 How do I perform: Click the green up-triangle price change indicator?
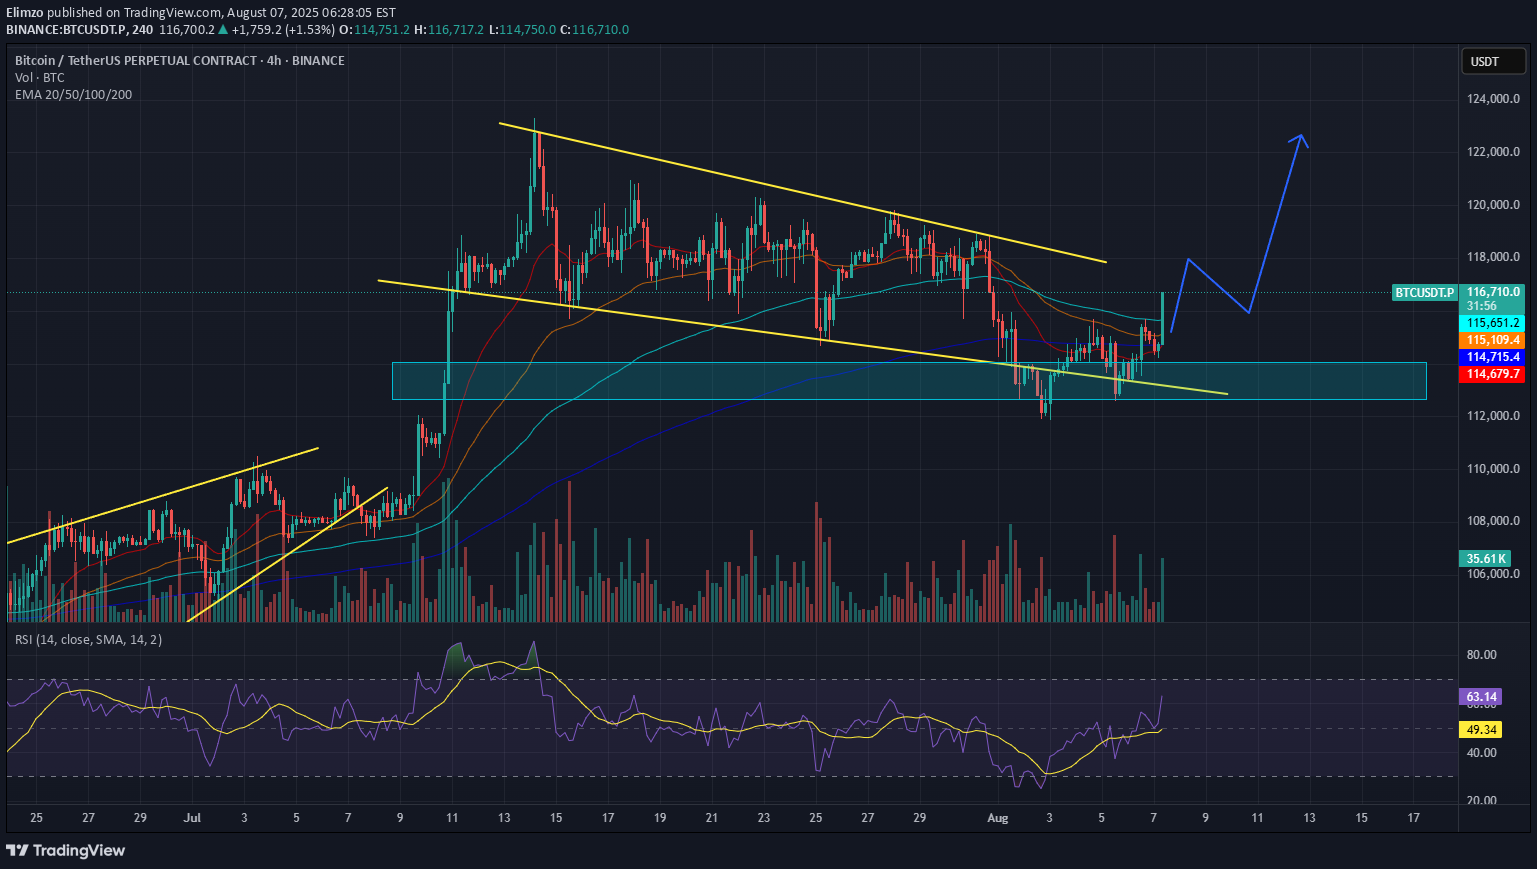pos(225,30)
